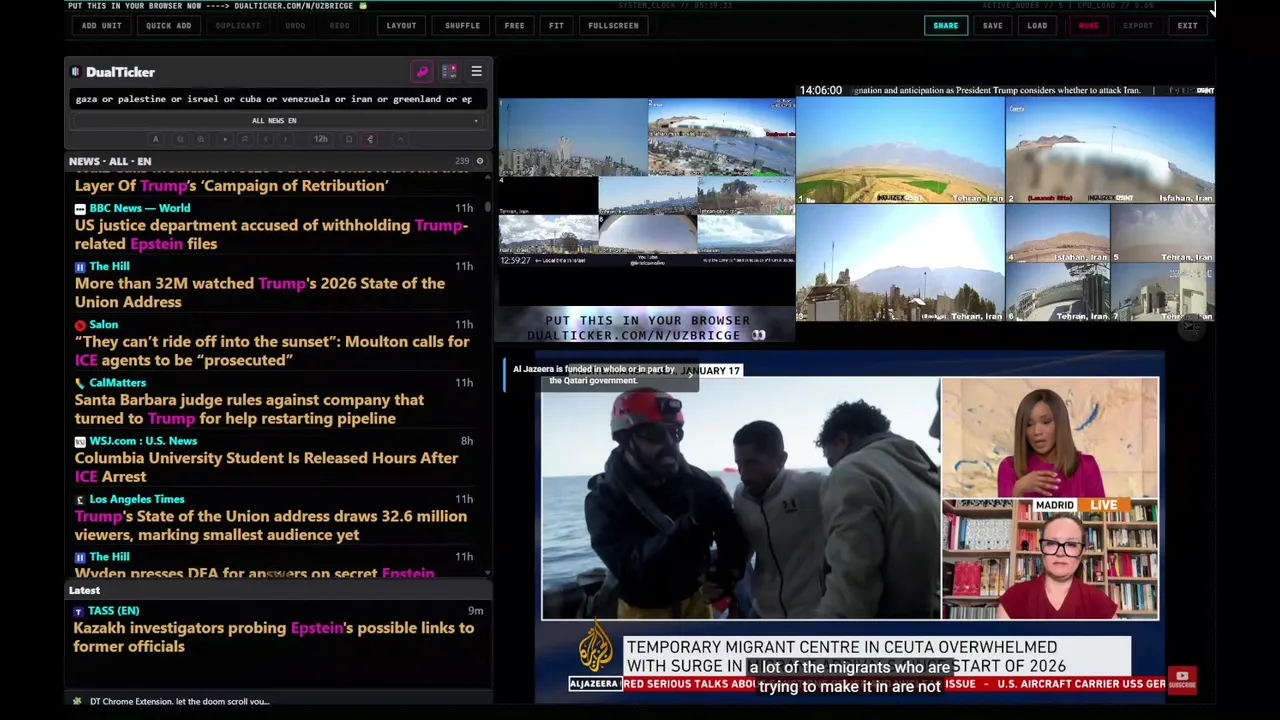1280x720 pixels.
Task: Click the YouTube subscribe icon on video
Action: (1182, 680)
